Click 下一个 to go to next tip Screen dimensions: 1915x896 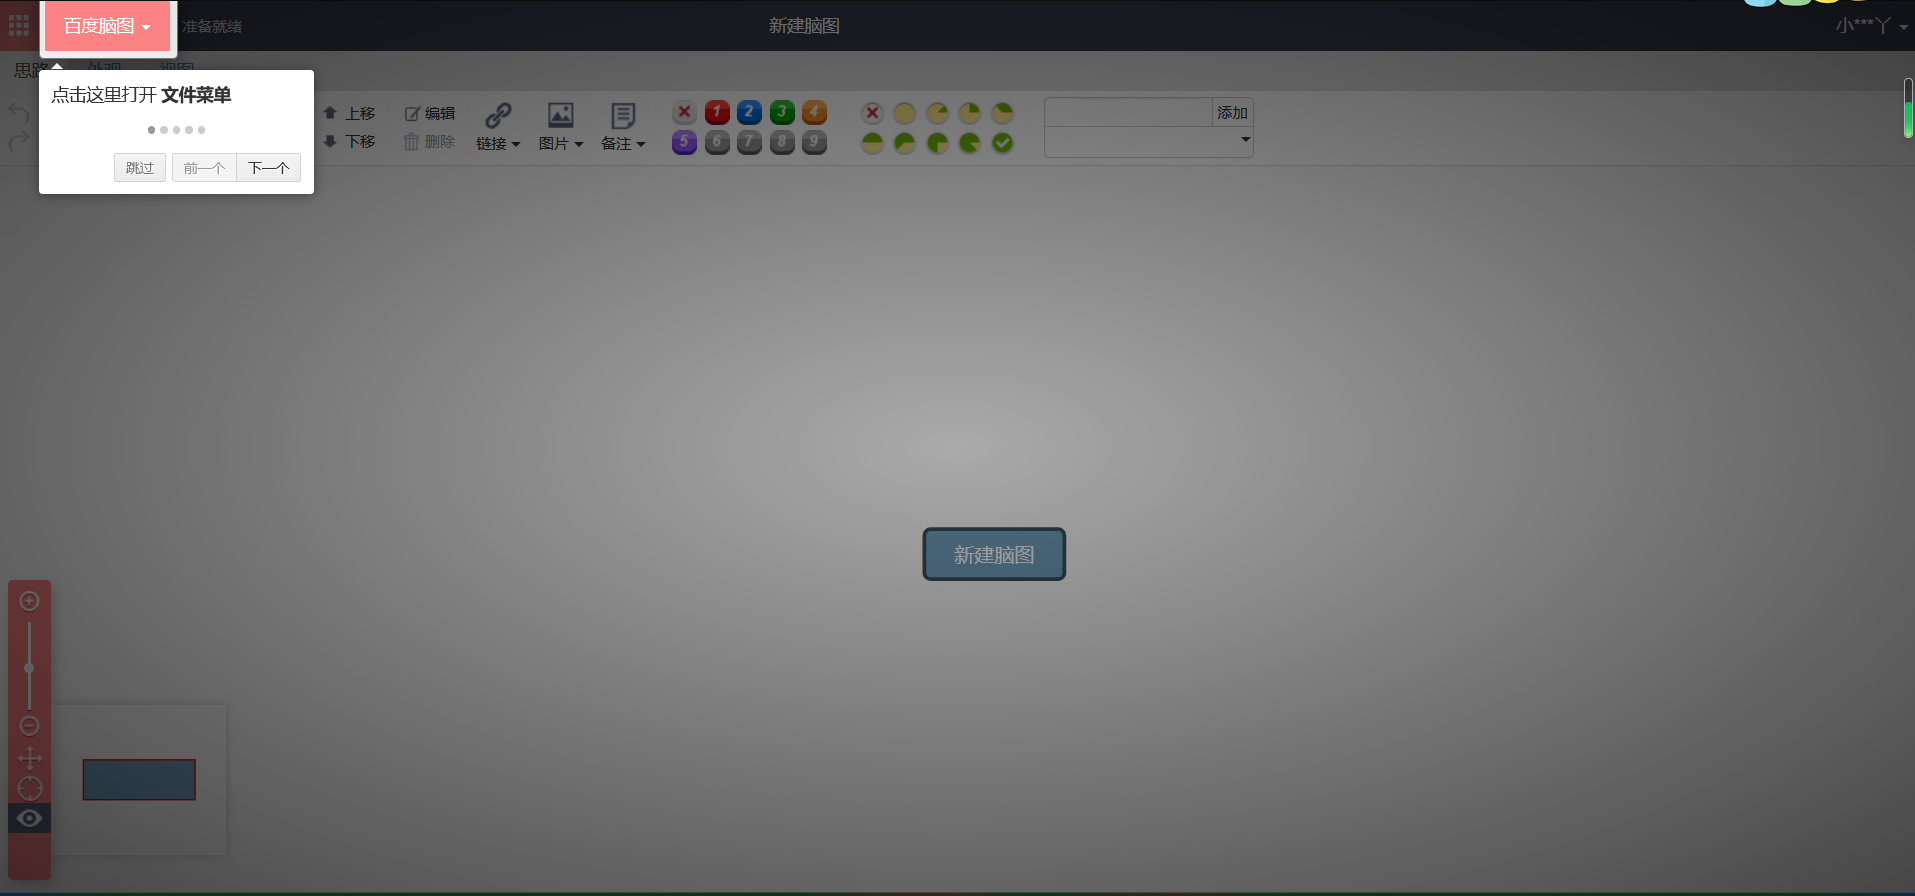click(x=268, y=168)
